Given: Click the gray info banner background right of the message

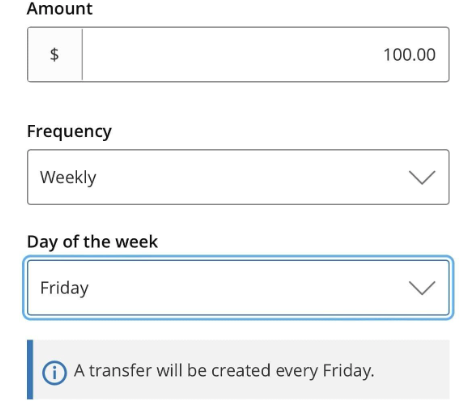Looking at the screenshot, I should coord(412,370).
